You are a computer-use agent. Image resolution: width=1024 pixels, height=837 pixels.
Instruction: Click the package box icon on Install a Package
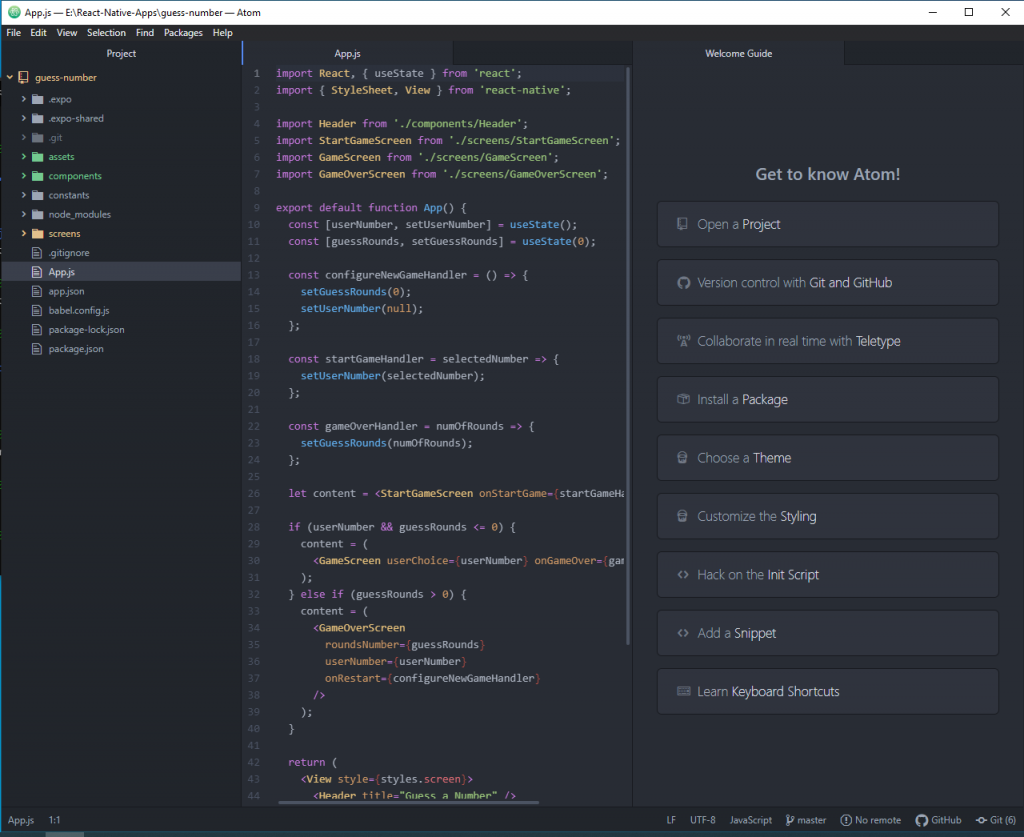coord(683,399)
